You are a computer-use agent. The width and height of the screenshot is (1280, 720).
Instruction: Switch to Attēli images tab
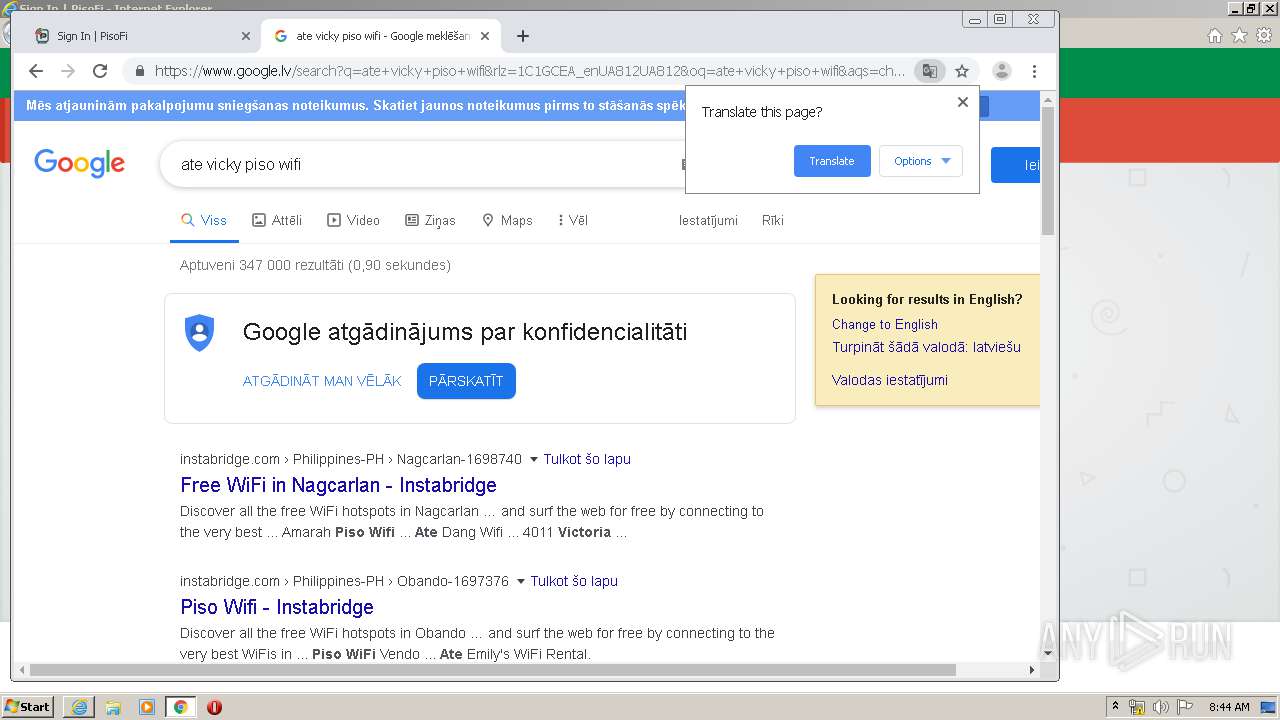277,220
